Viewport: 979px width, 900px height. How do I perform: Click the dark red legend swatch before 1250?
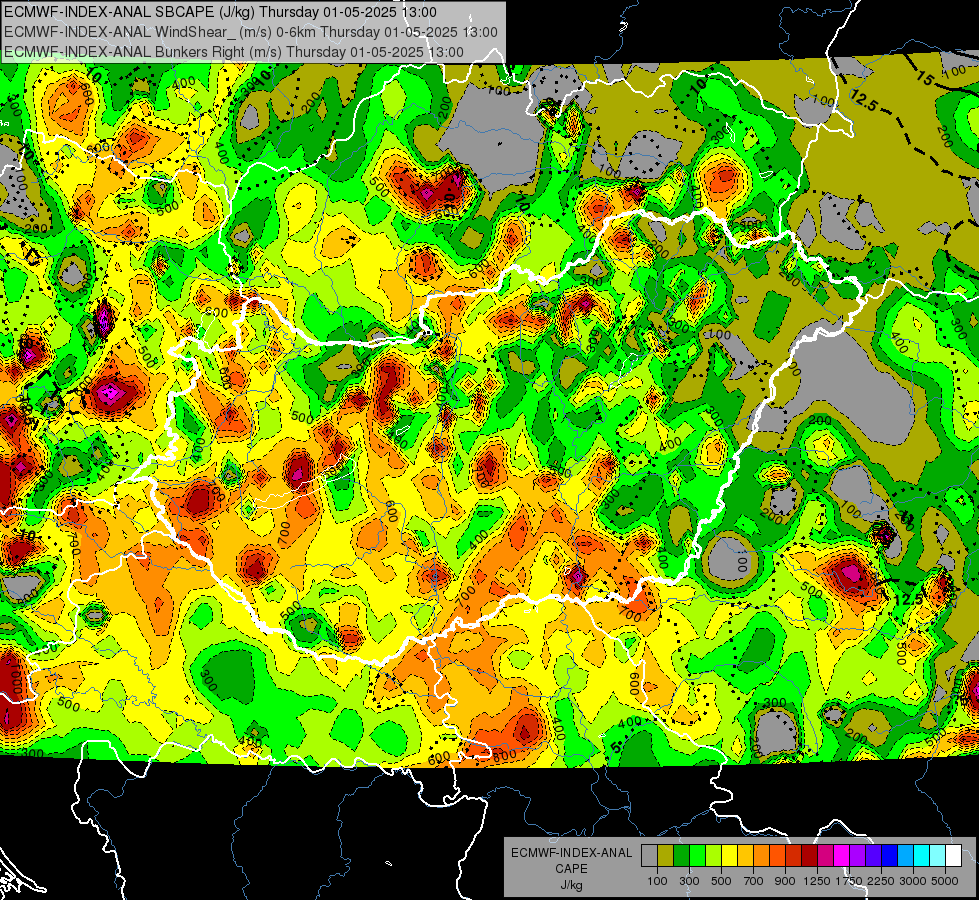click(x=809, y=855)
